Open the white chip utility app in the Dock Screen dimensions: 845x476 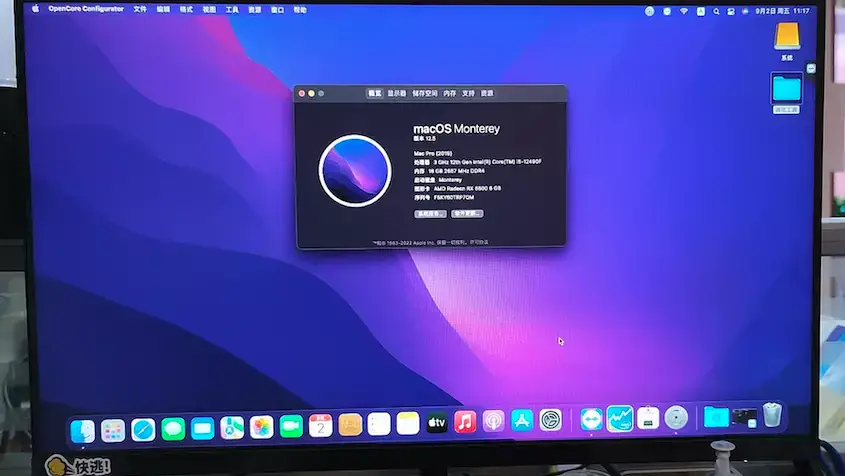click(x=648, y=418)
